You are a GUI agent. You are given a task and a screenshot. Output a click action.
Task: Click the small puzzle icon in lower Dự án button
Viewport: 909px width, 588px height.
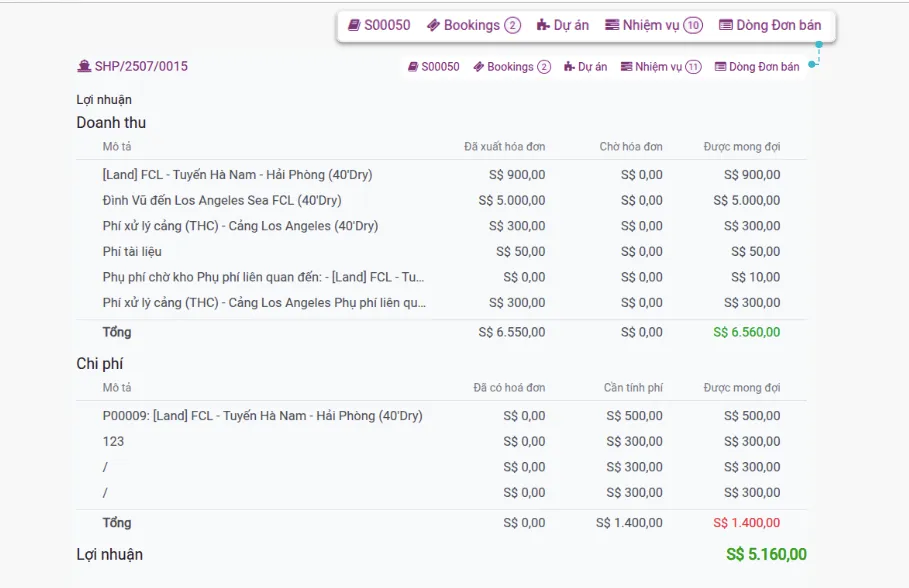pyautogui.click(x=569, y=67)
